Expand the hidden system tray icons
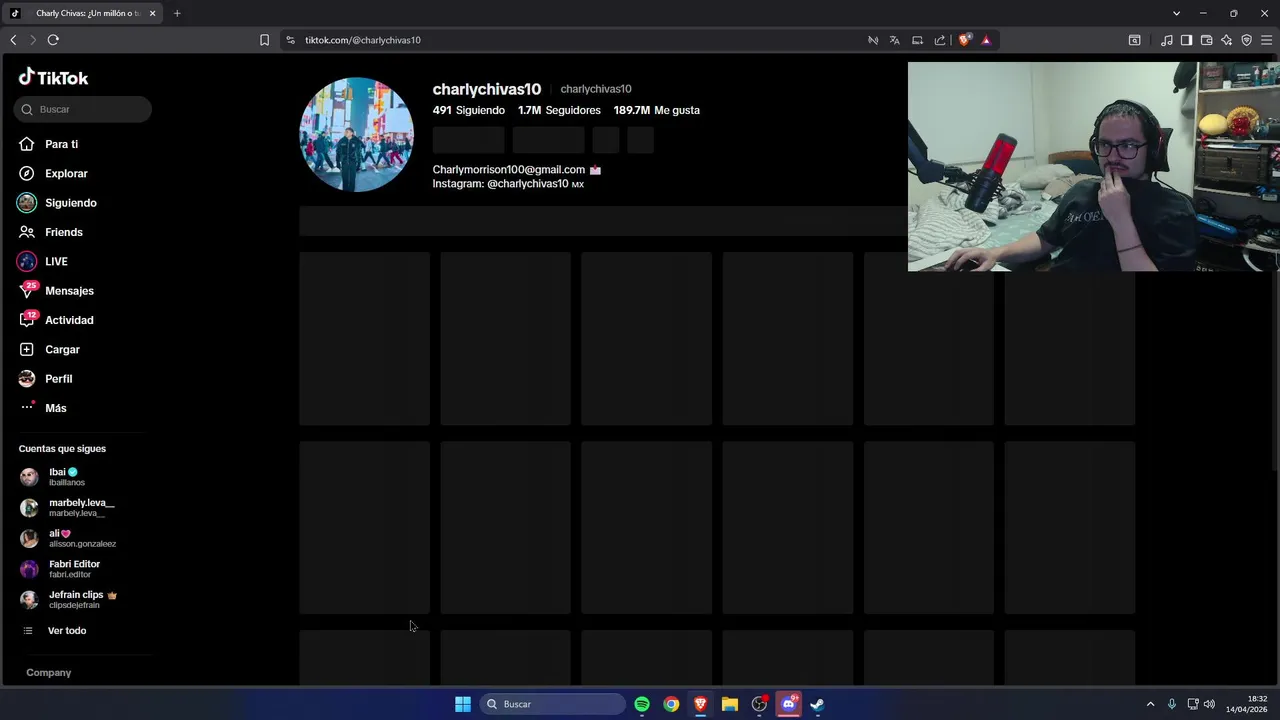 (x=1150, y=704)
